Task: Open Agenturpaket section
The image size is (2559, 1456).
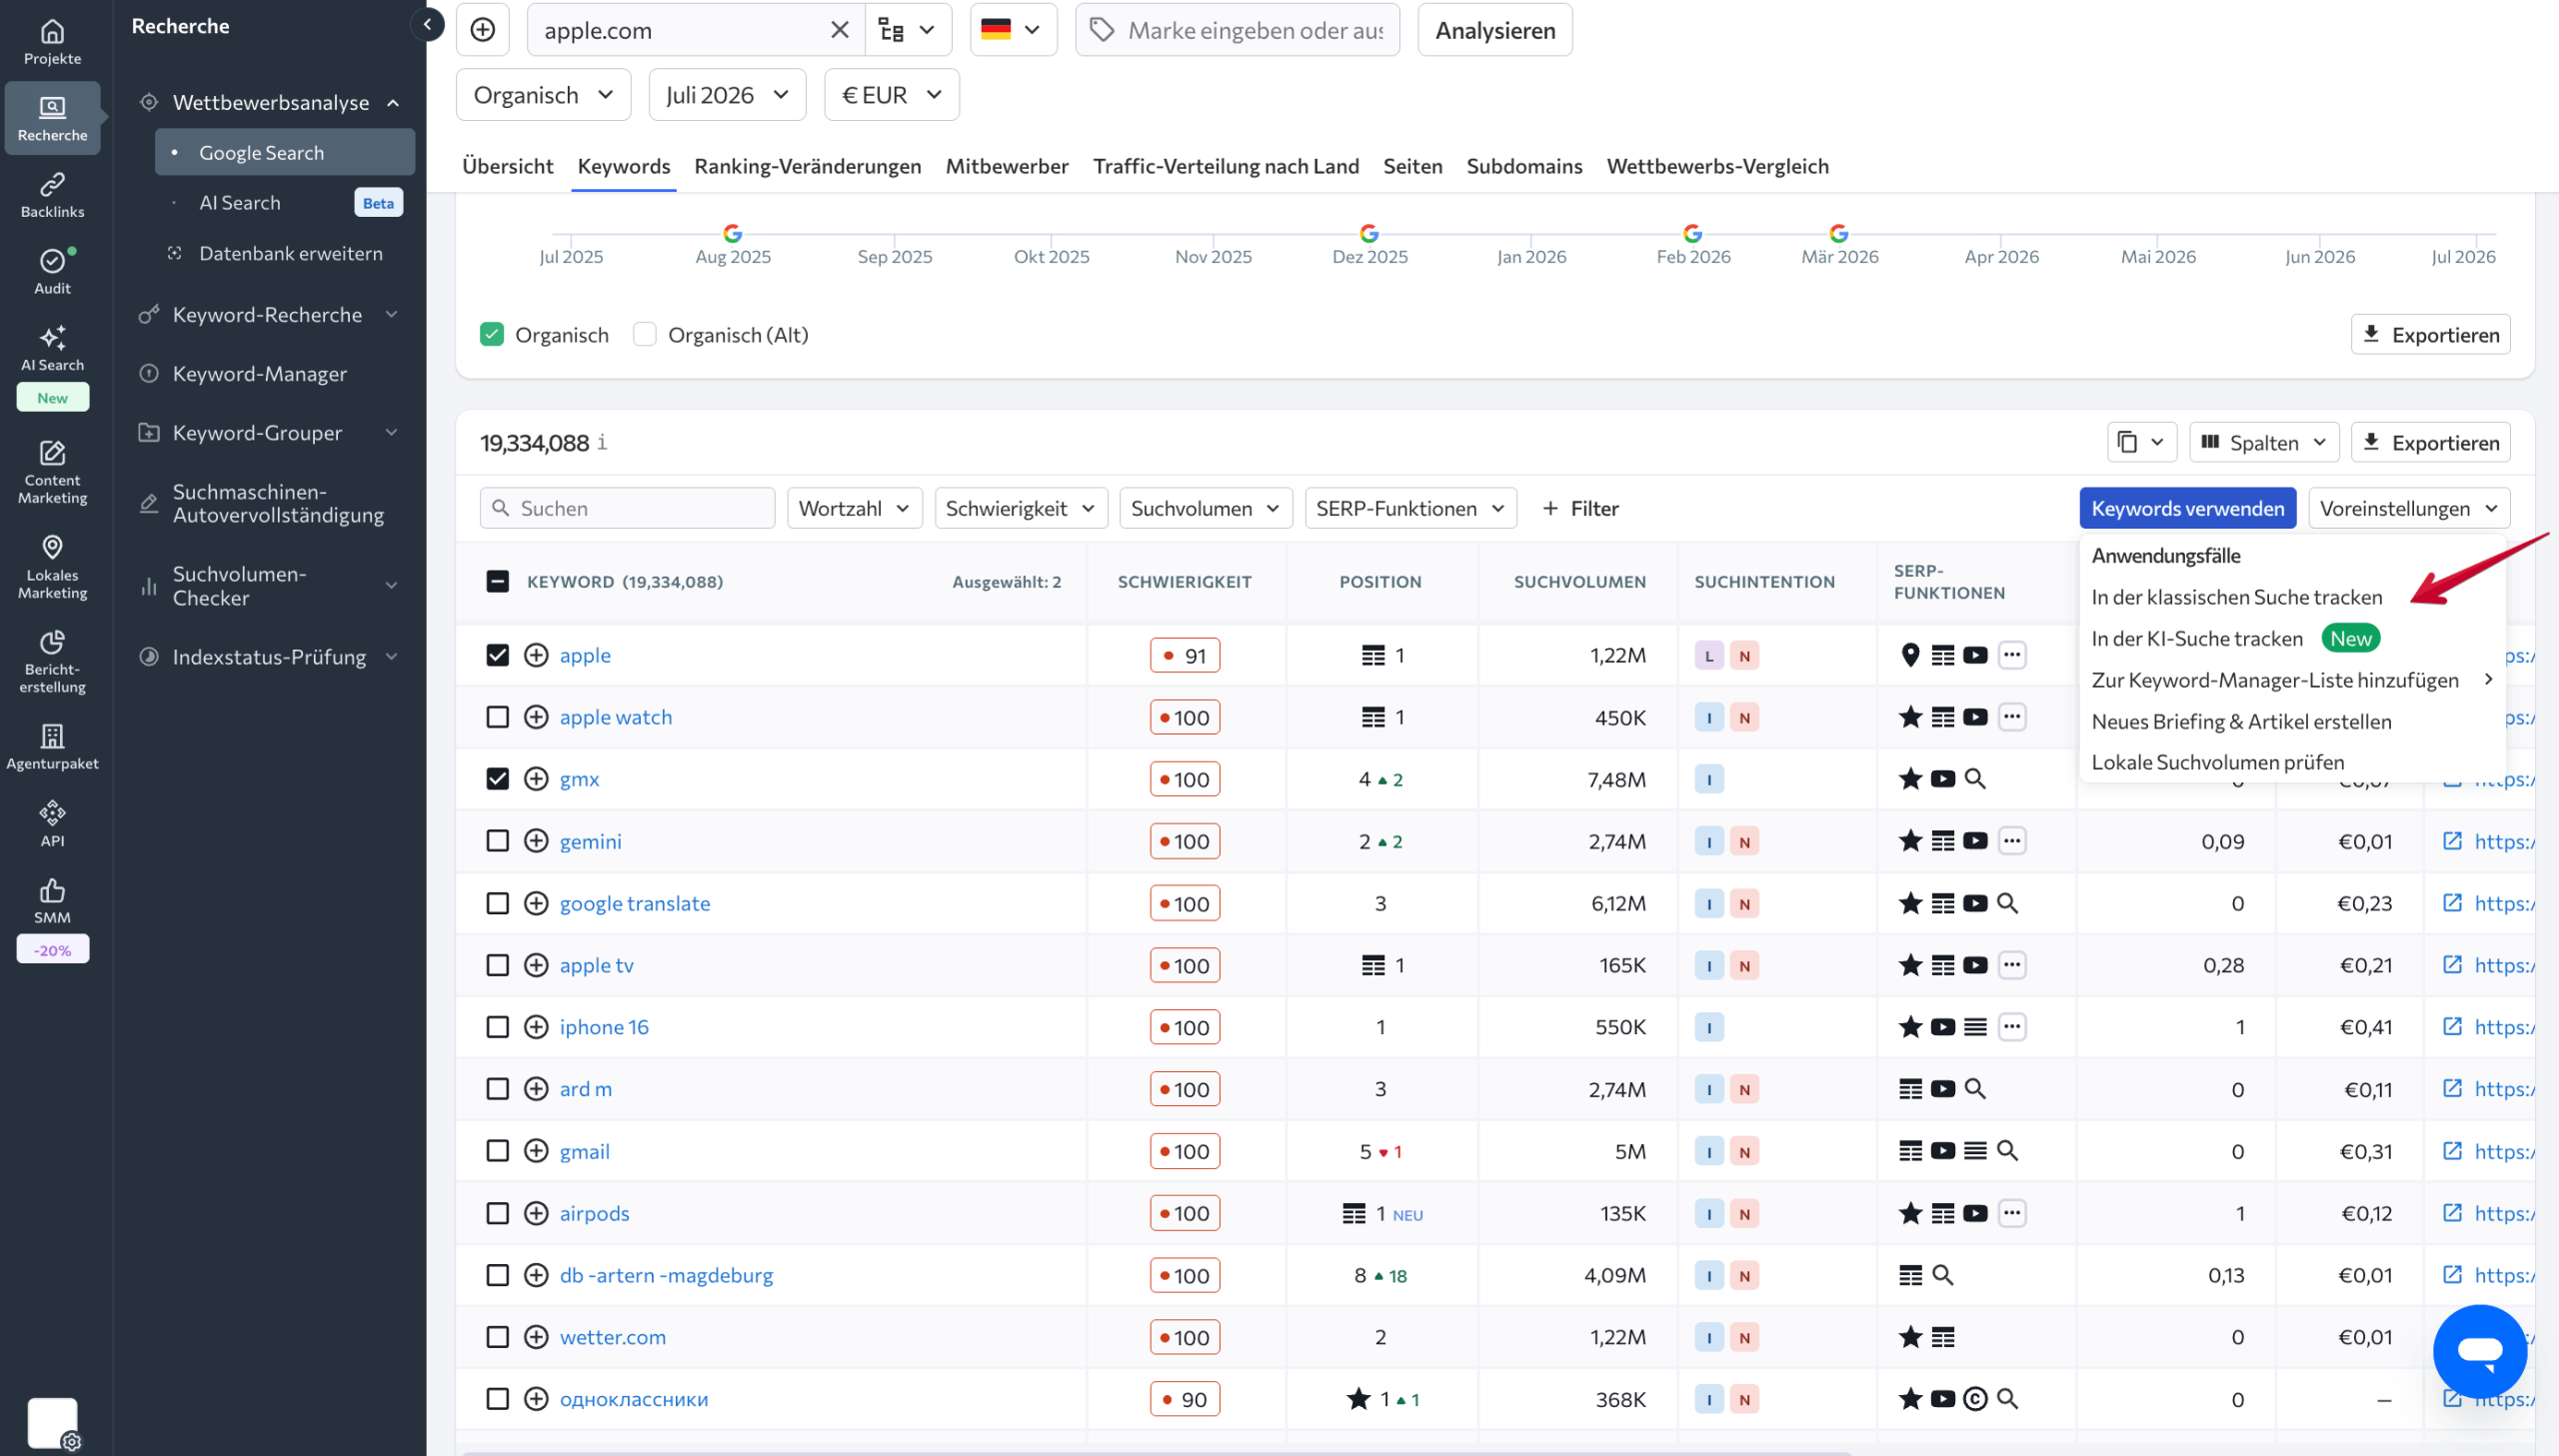Action: coord(52,747)
